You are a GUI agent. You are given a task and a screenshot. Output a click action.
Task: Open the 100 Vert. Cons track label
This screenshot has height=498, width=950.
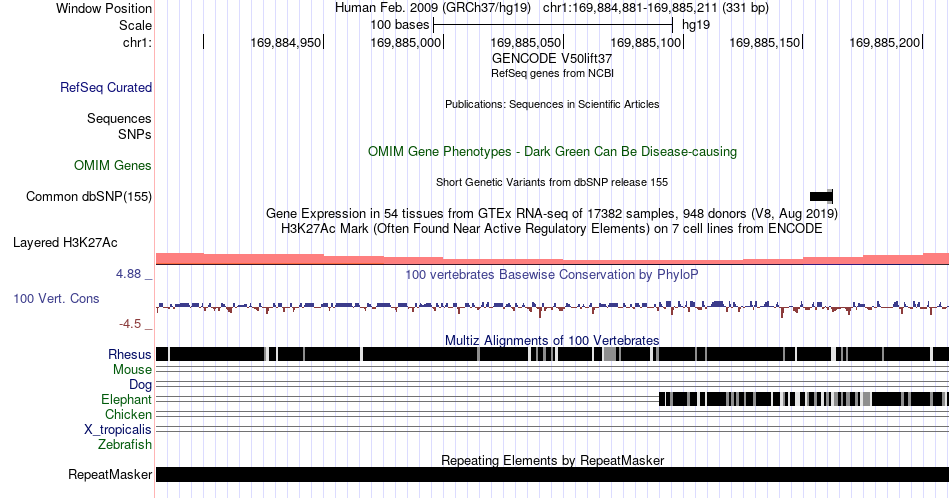[x=56, y=298]
